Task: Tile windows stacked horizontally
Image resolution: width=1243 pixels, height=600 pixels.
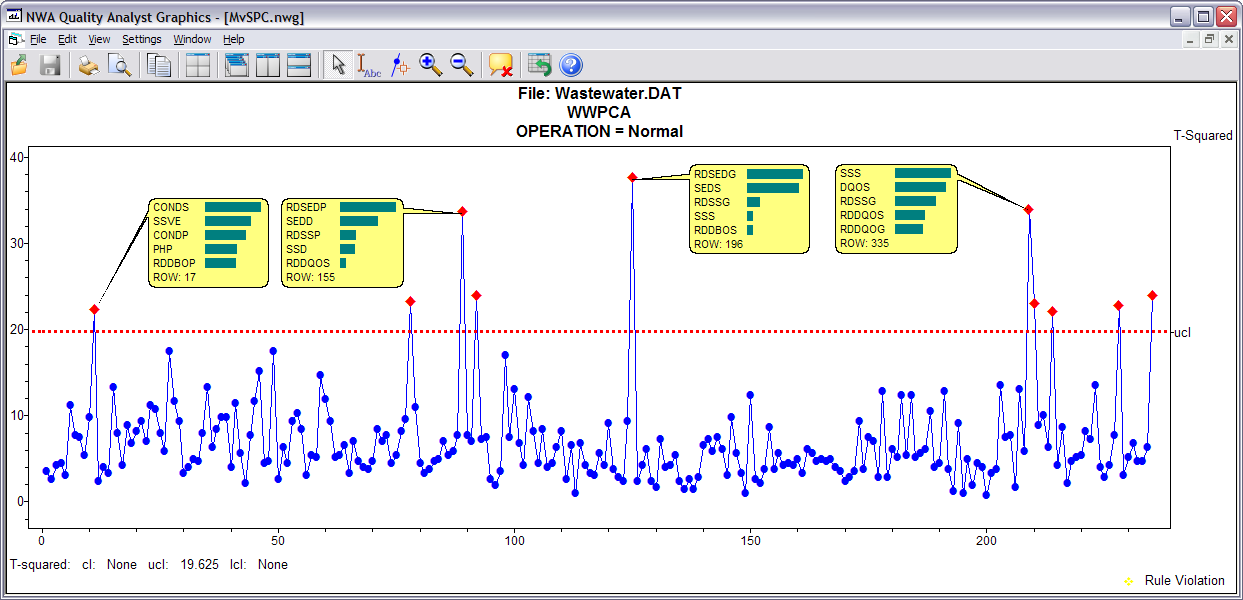Action: click(299, 65)
